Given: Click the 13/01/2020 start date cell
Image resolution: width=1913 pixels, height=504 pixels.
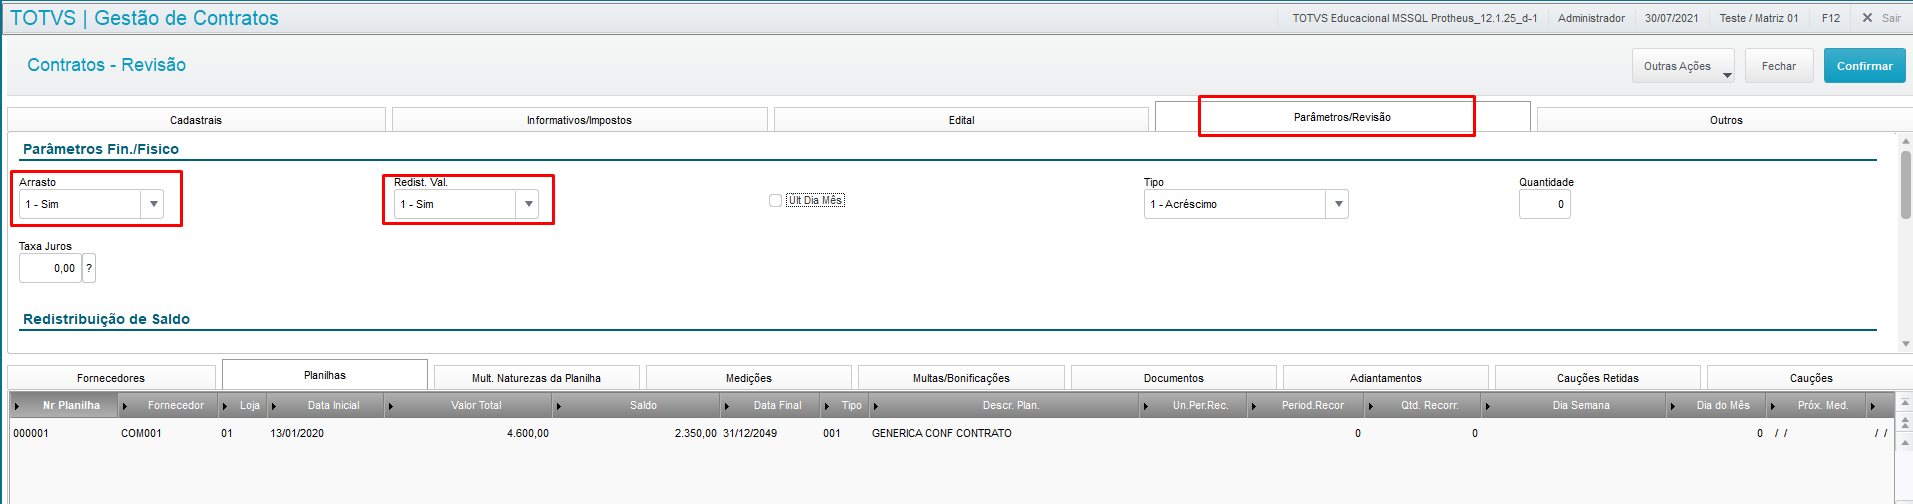Looking at the screenshot, I should coord(297,433).
